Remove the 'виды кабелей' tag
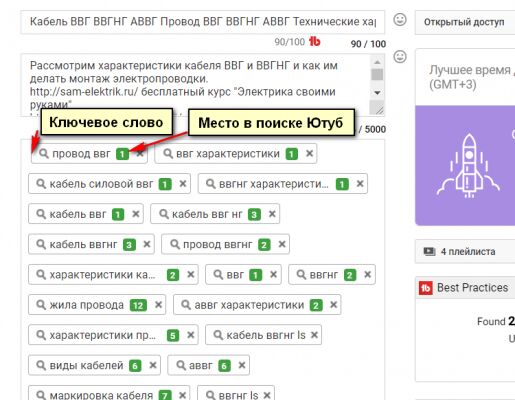The image size is (515, 400). tap(153, 365)
